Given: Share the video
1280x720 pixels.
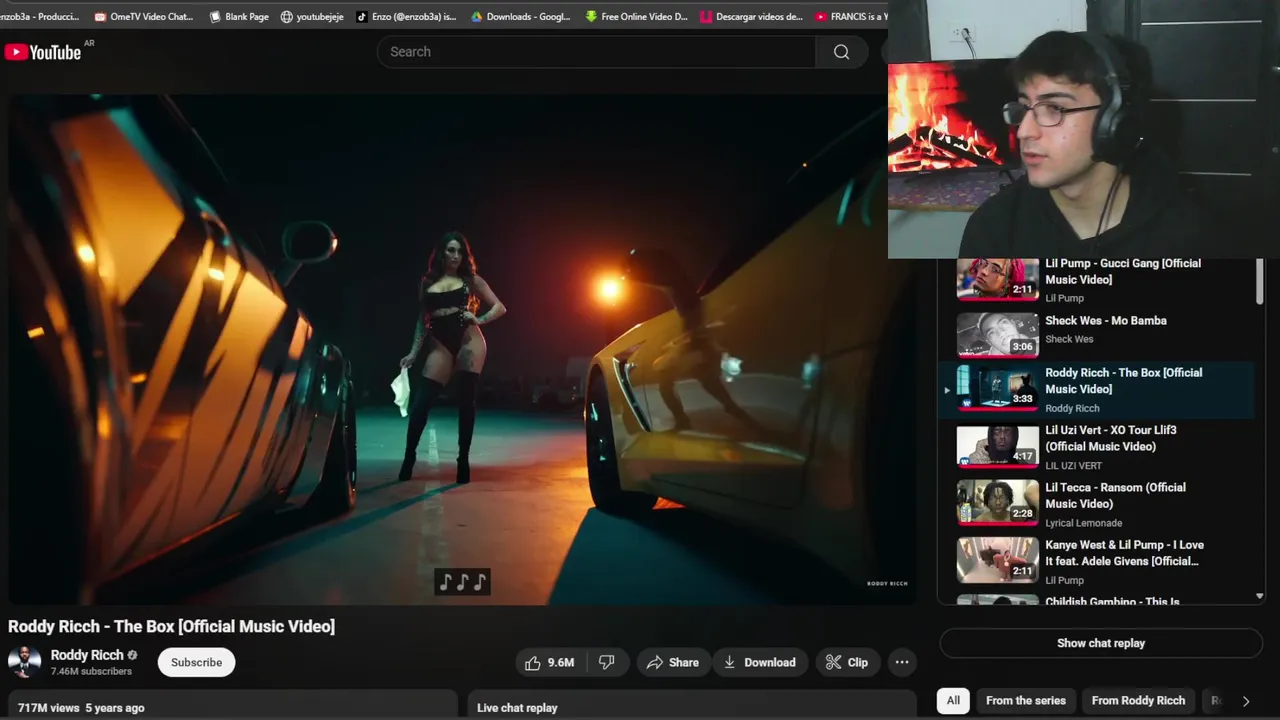Looking at the screenshot, I should [673, 662].
